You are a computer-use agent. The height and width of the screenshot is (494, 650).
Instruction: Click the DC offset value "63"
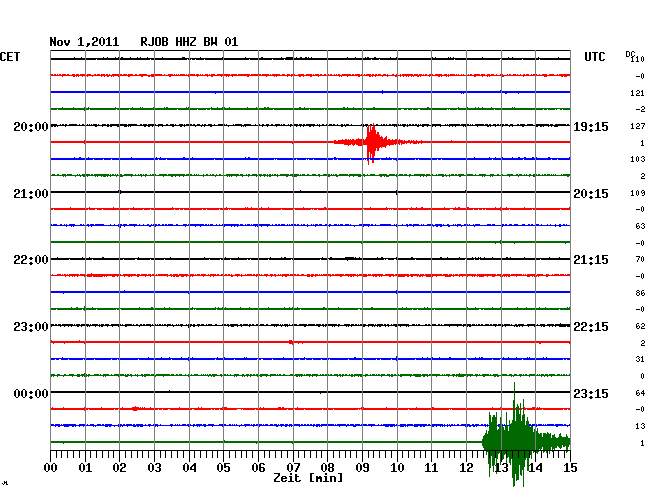click(640, 226)
